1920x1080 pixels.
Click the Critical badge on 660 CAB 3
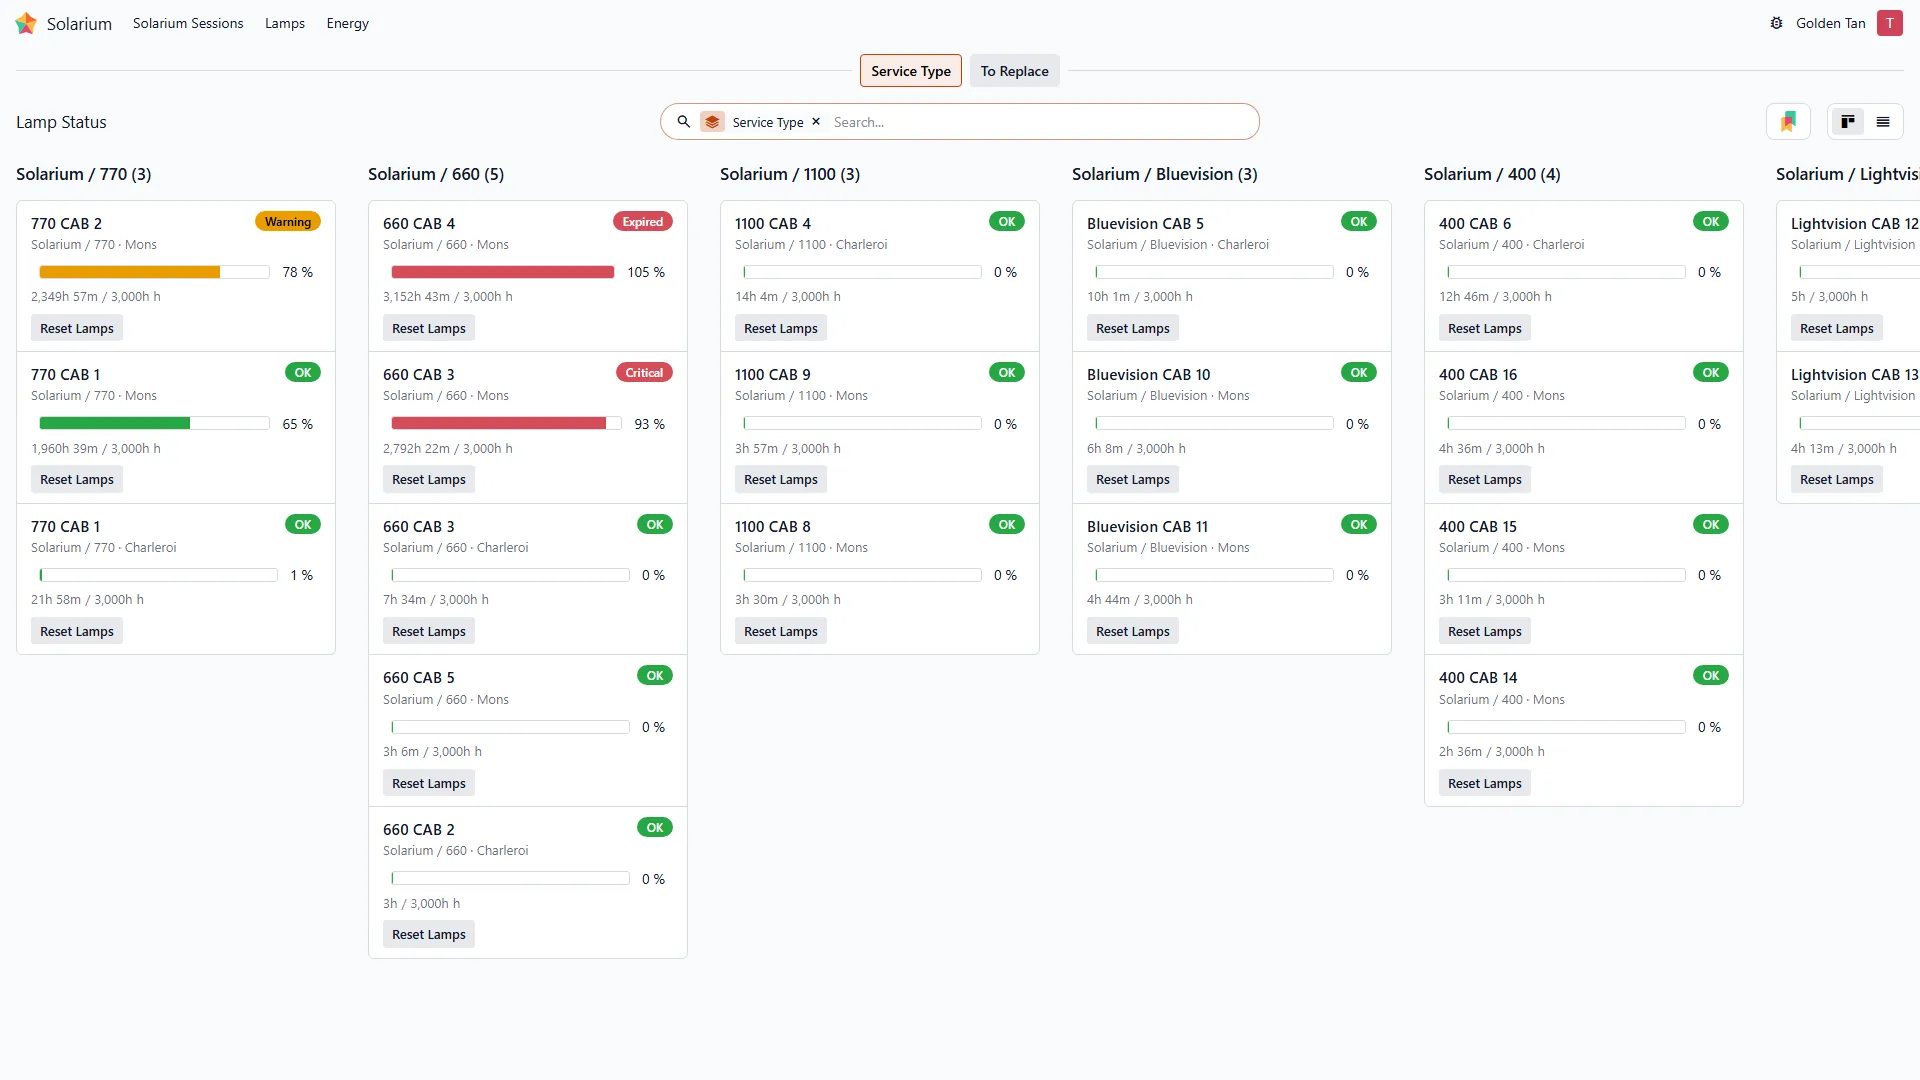(644, 373)
